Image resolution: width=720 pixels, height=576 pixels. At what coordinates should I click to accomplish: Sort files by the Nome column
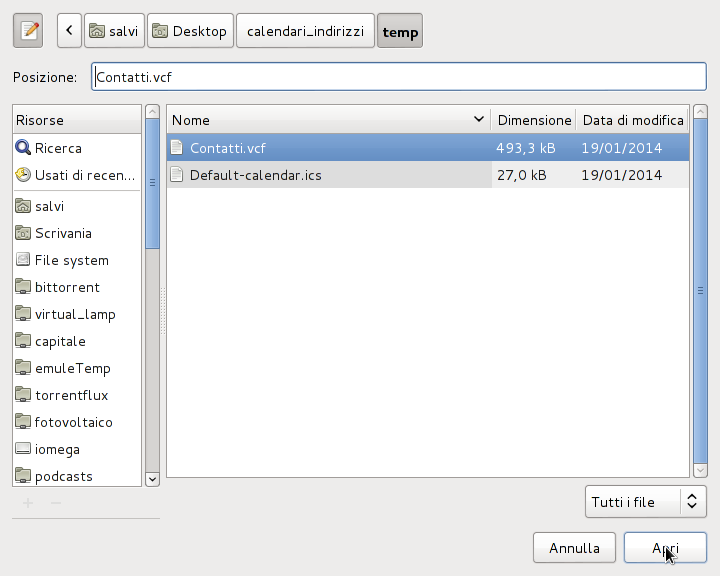pyautogui.click(x=329, y=120)
